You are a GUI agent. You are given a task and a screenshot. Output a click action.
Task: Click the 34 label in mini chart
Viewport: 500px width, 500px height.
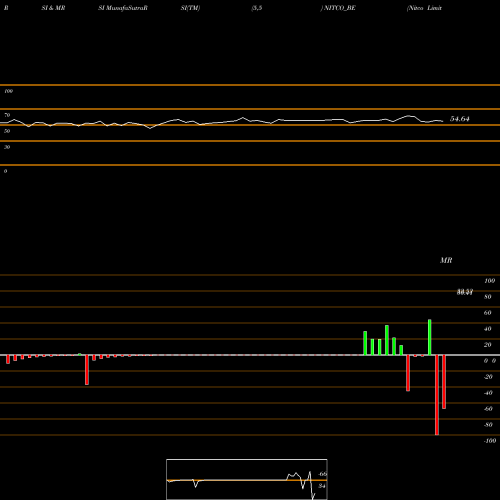pyautogui.click(x=322, y=486)
